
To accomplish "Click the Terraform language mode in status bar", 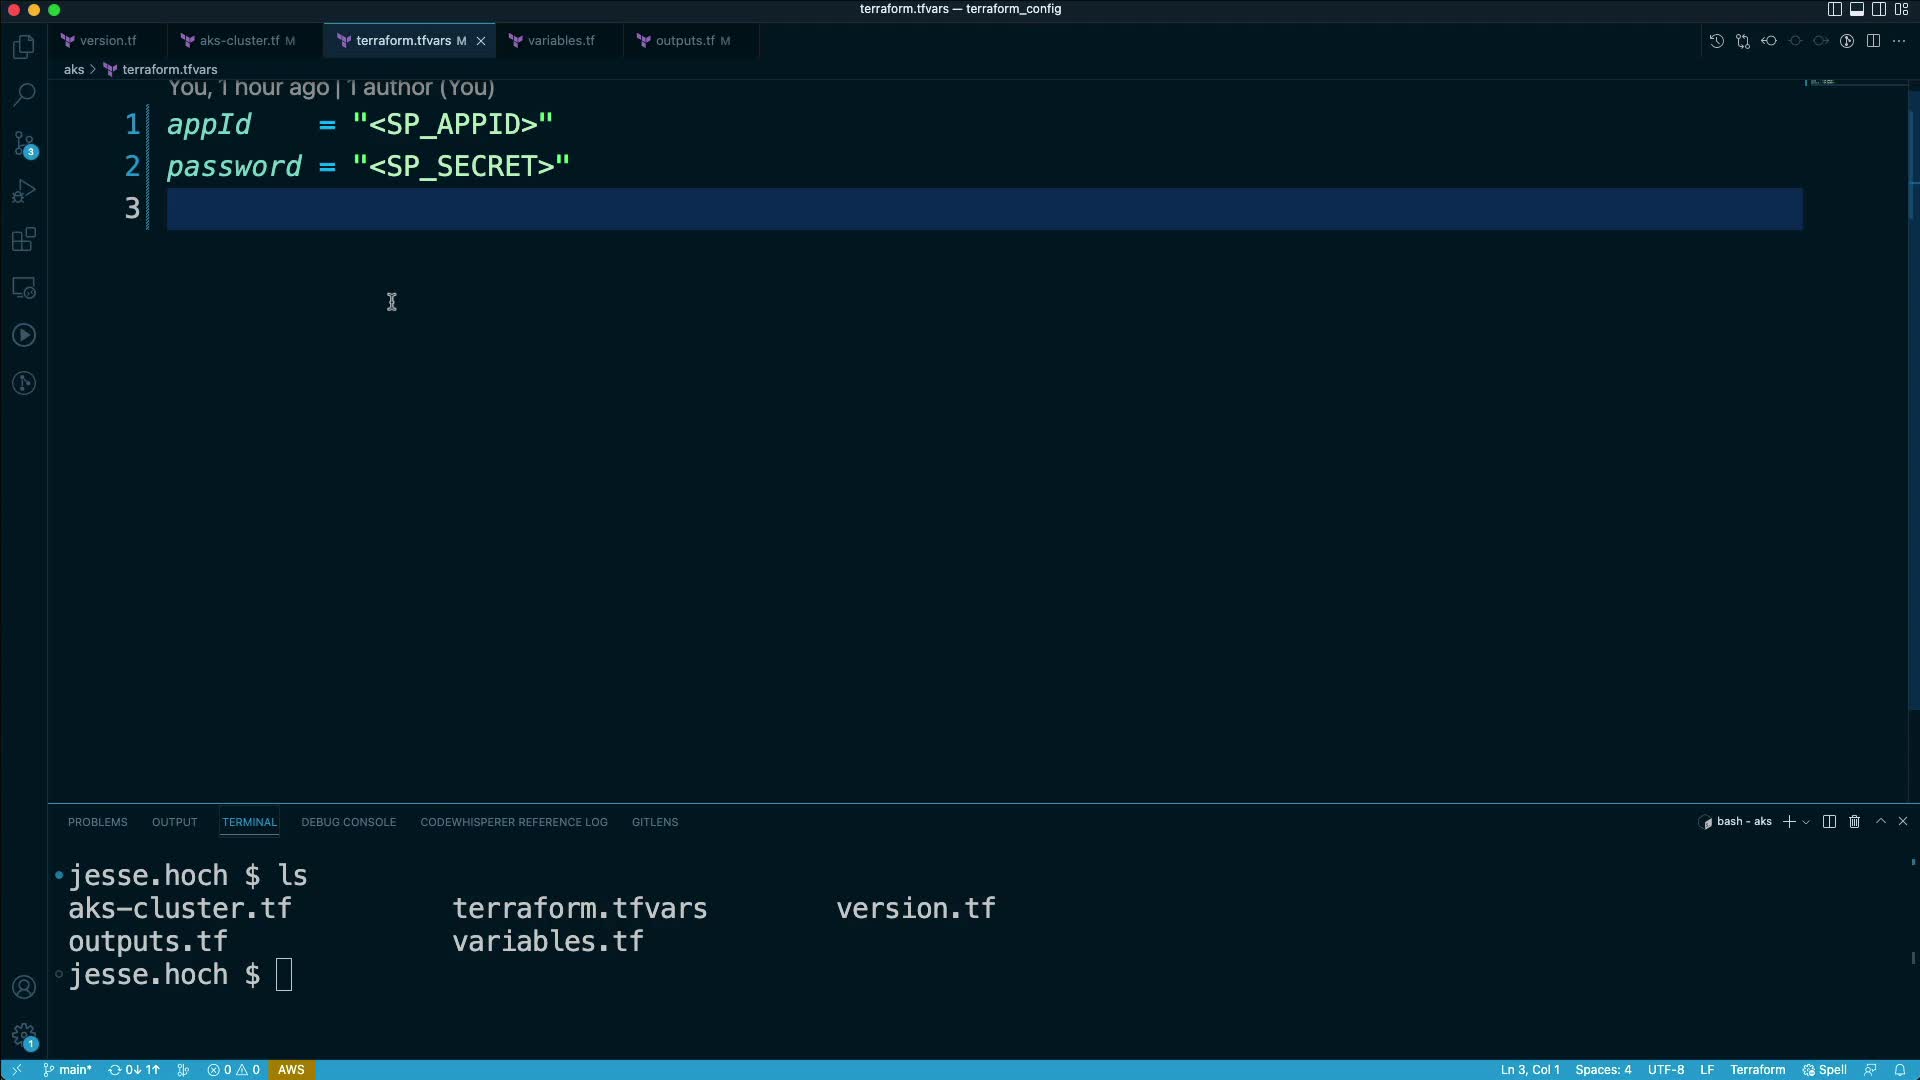I will [1757, 1070].
